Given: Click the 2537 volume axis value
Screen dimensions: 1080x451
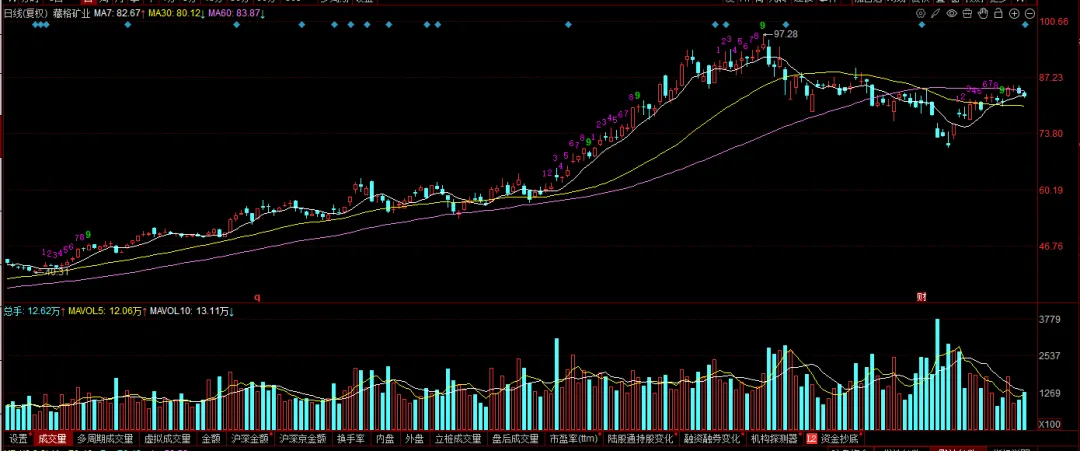Looking at the screenshot, I should pos(1051,356).
